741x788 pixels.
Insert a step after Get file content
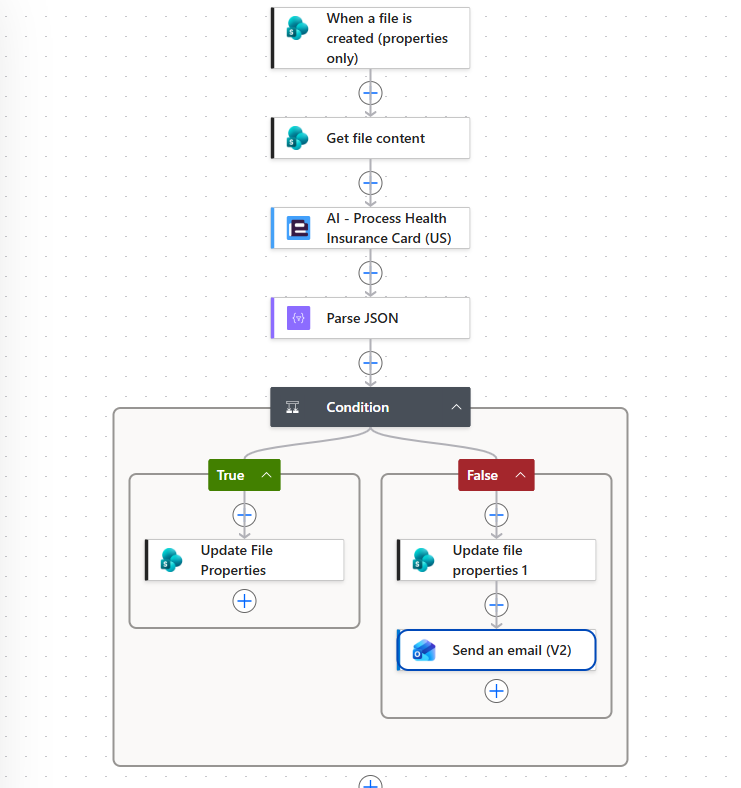pyautogui.click(x=370, y=183)
